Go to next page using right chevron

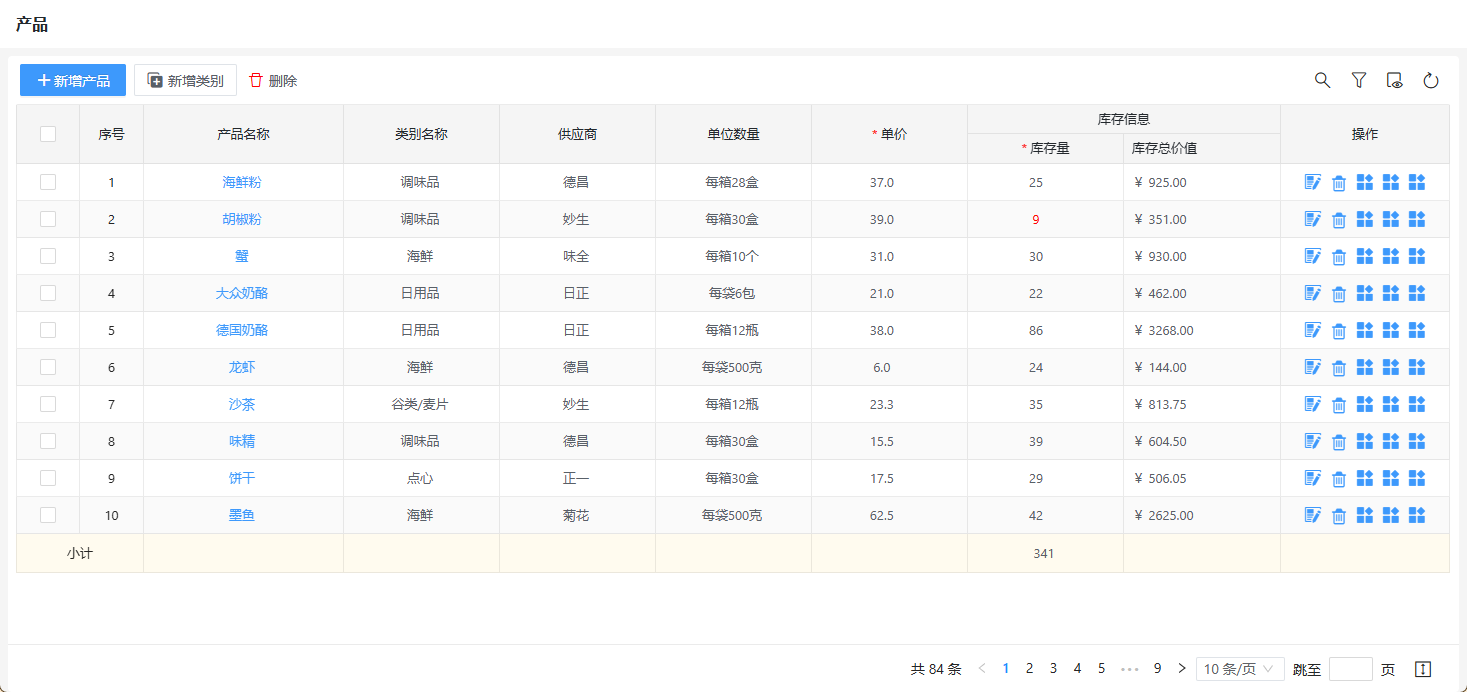pos(1182,669)
